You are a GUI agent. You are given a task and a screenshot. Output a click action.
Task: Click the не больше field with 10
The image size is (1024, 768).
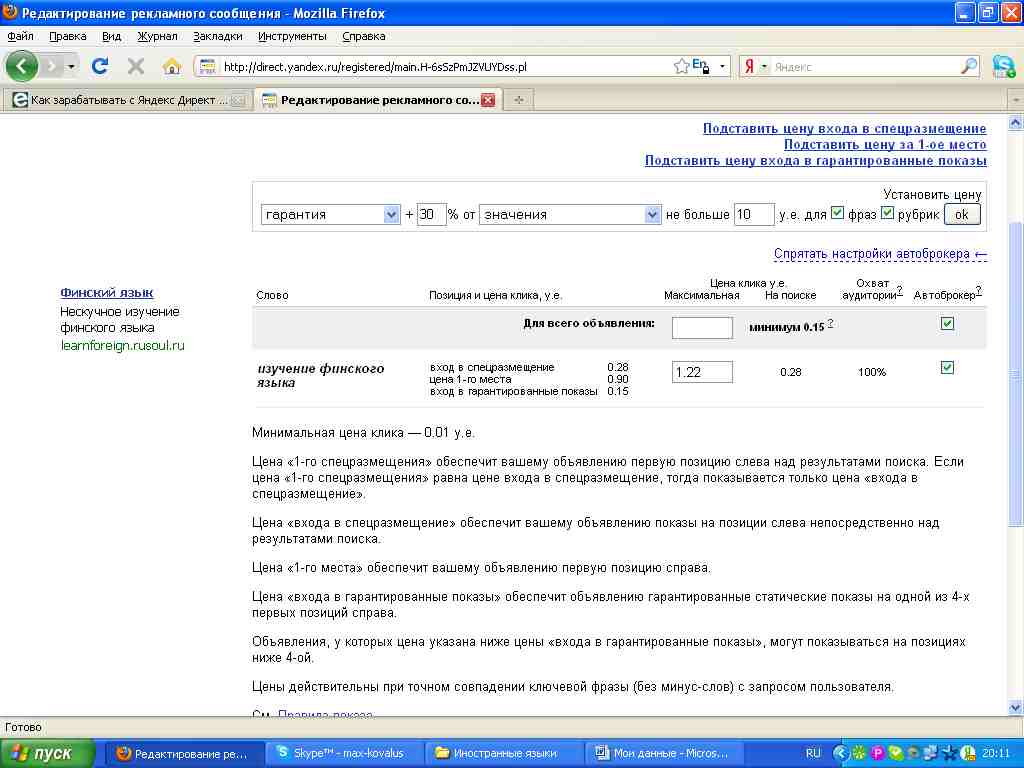(x=754, y=214)
